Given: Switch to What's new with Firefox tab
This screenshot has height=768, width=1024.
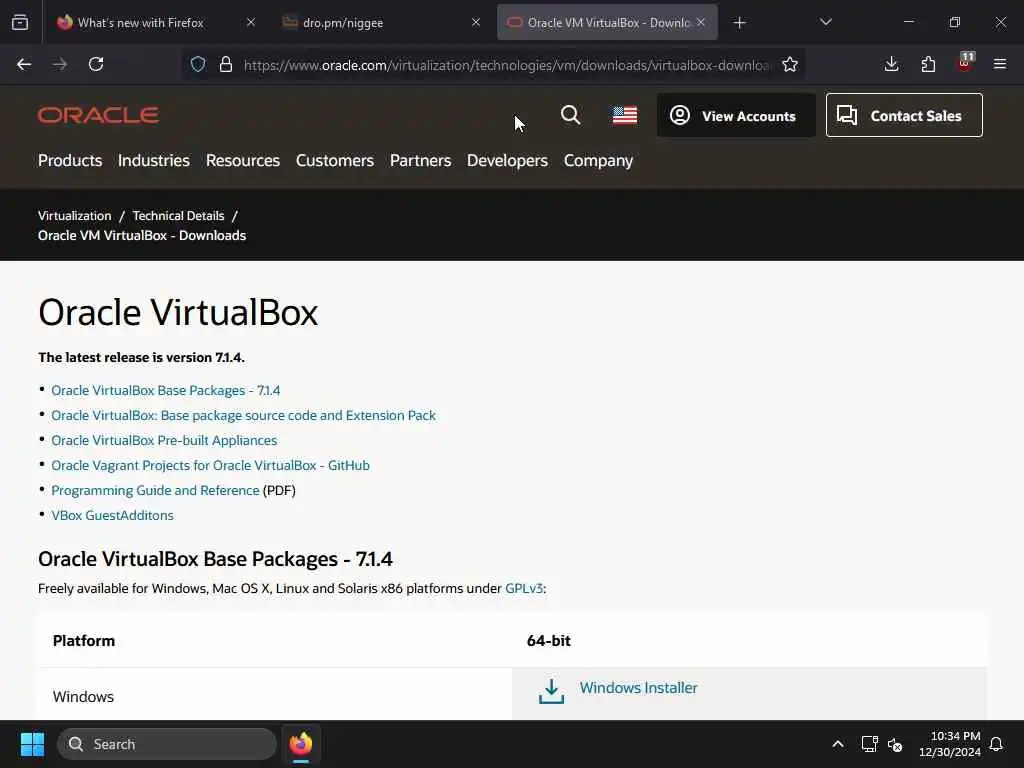Looking at the screenshot, I should tap(139, 23).
